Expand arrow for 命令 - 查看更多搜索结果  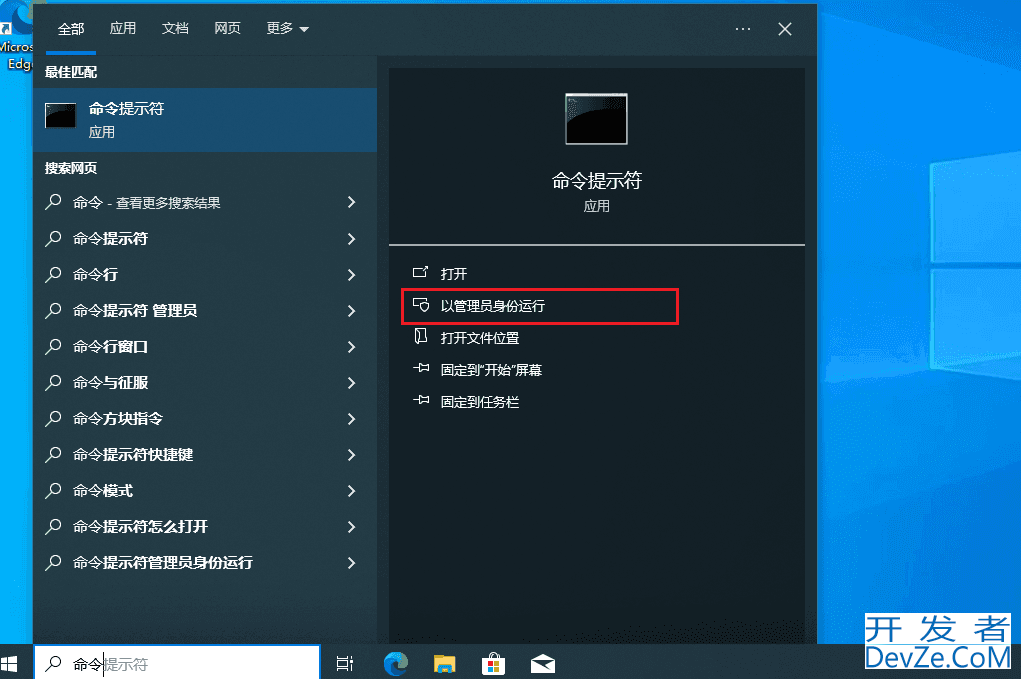click(x=352, y=202)
